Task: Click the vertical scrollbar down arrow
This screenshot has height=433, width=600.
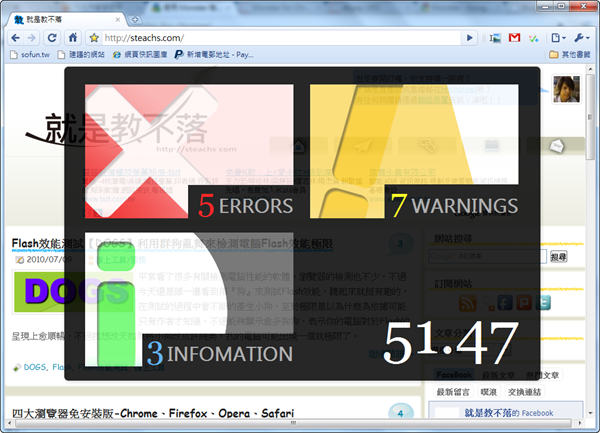Action: pos(590,413)
